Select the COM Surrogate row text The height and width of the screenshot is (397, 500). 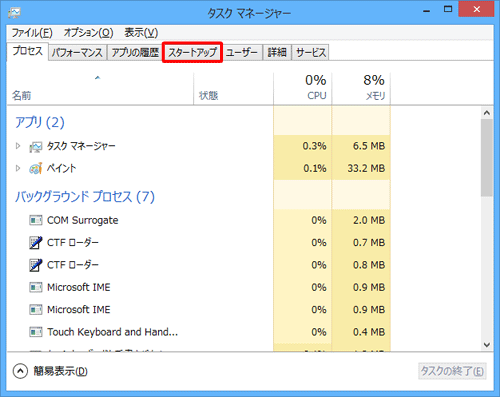83,220
